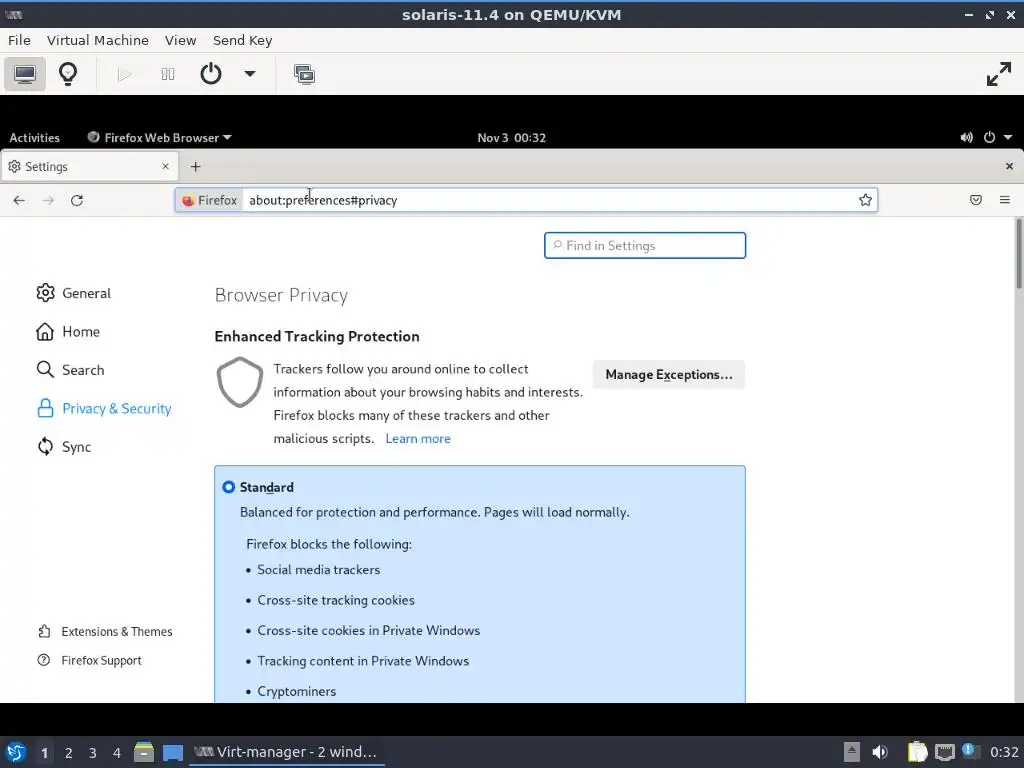
Task: Click Manage Exceptions button
Action: coord(669,375)
